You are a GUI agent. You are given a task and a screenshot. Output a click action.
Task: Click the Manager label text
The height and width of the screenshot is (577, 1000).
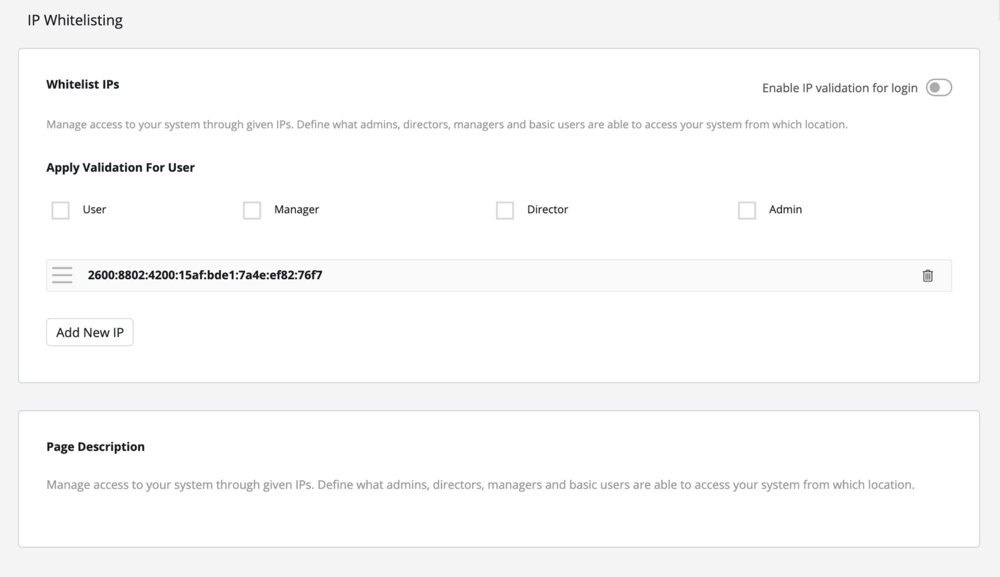(297, 209)
